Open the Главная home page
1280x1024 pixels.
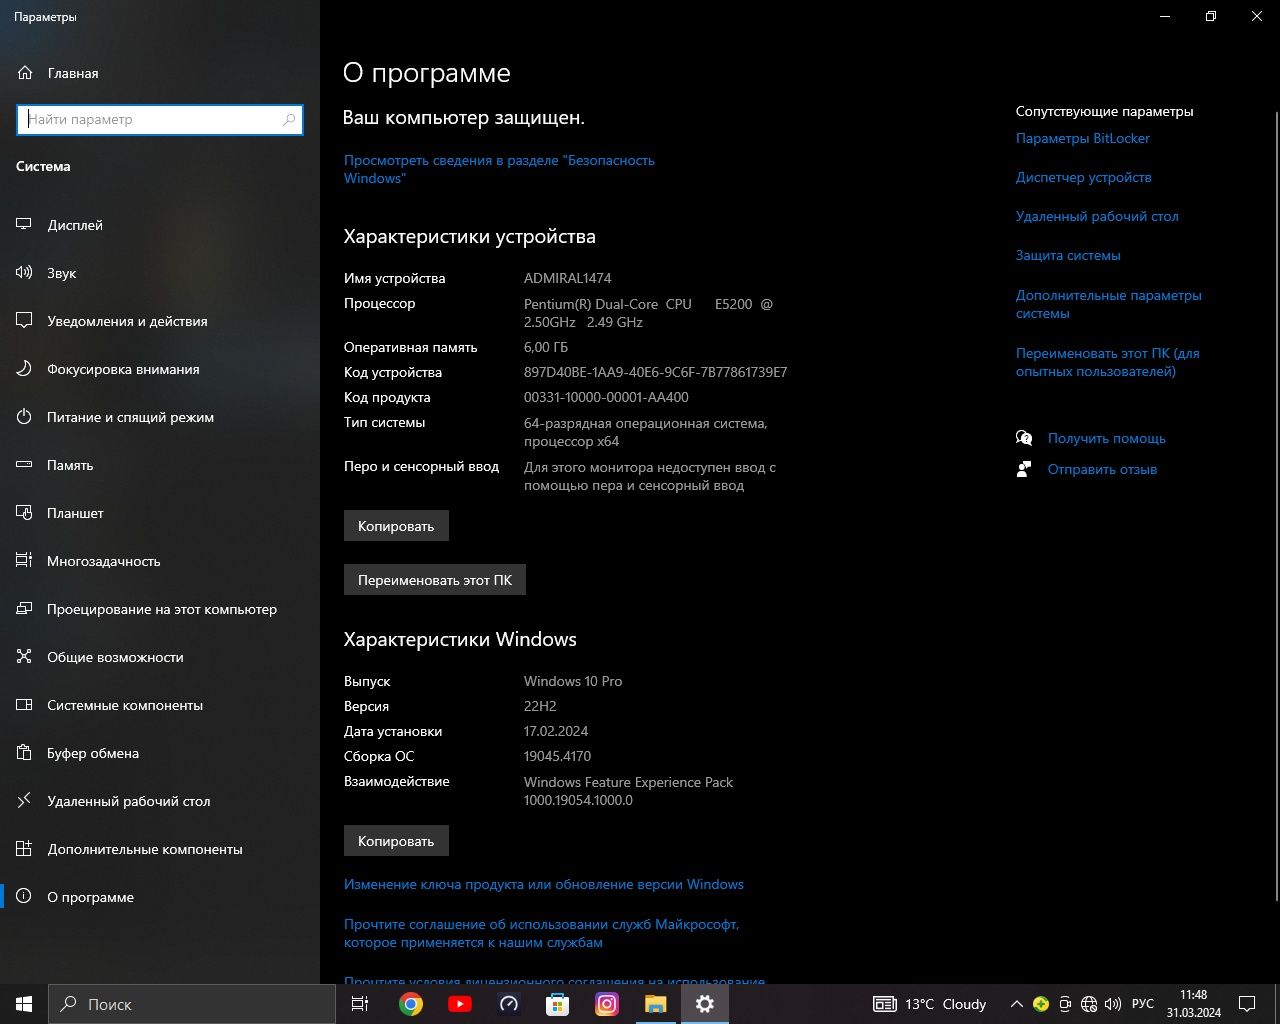click(x=160, y=73)
